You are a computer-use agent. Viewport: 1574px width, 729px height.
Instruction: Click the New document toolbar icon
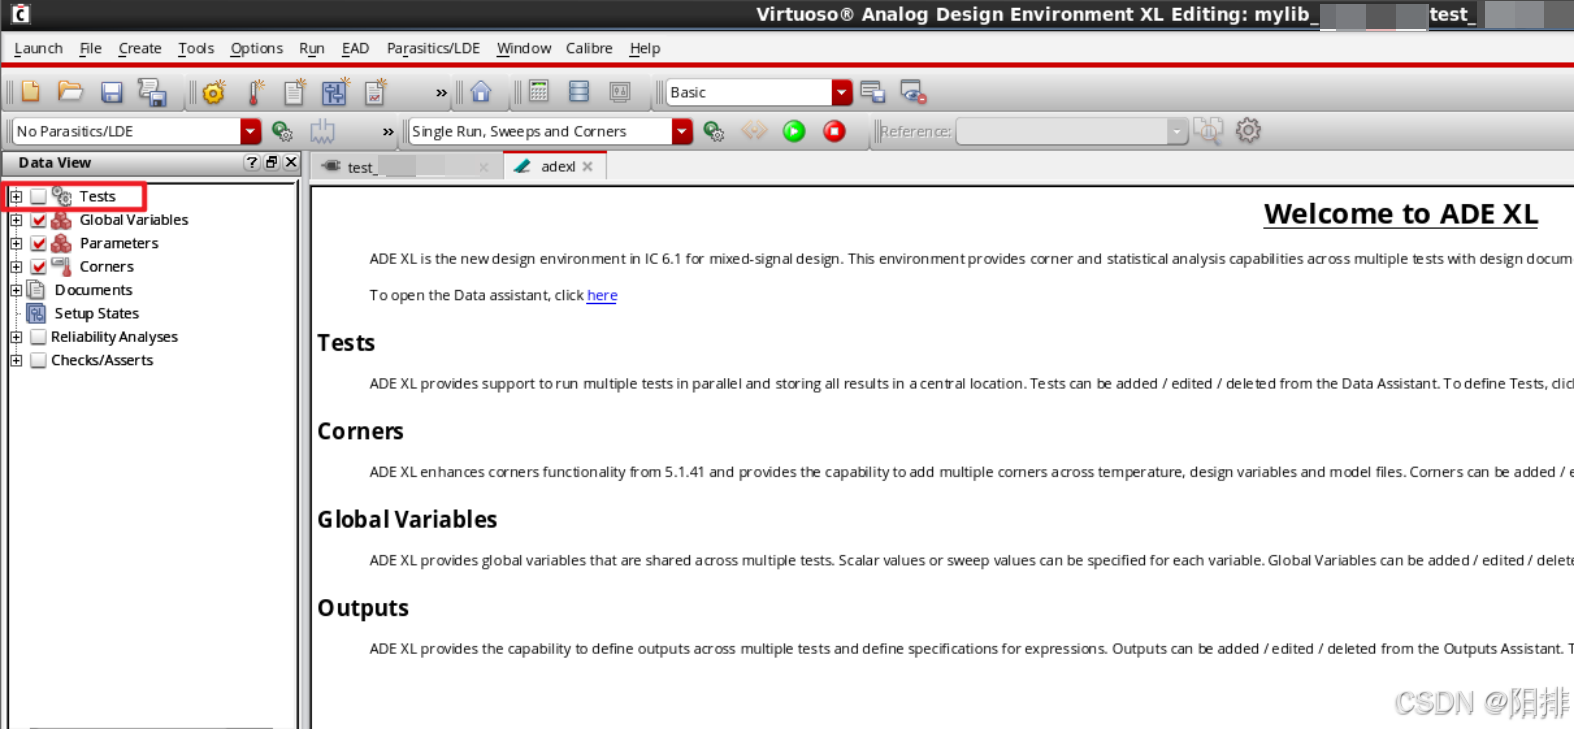point(31,92)
